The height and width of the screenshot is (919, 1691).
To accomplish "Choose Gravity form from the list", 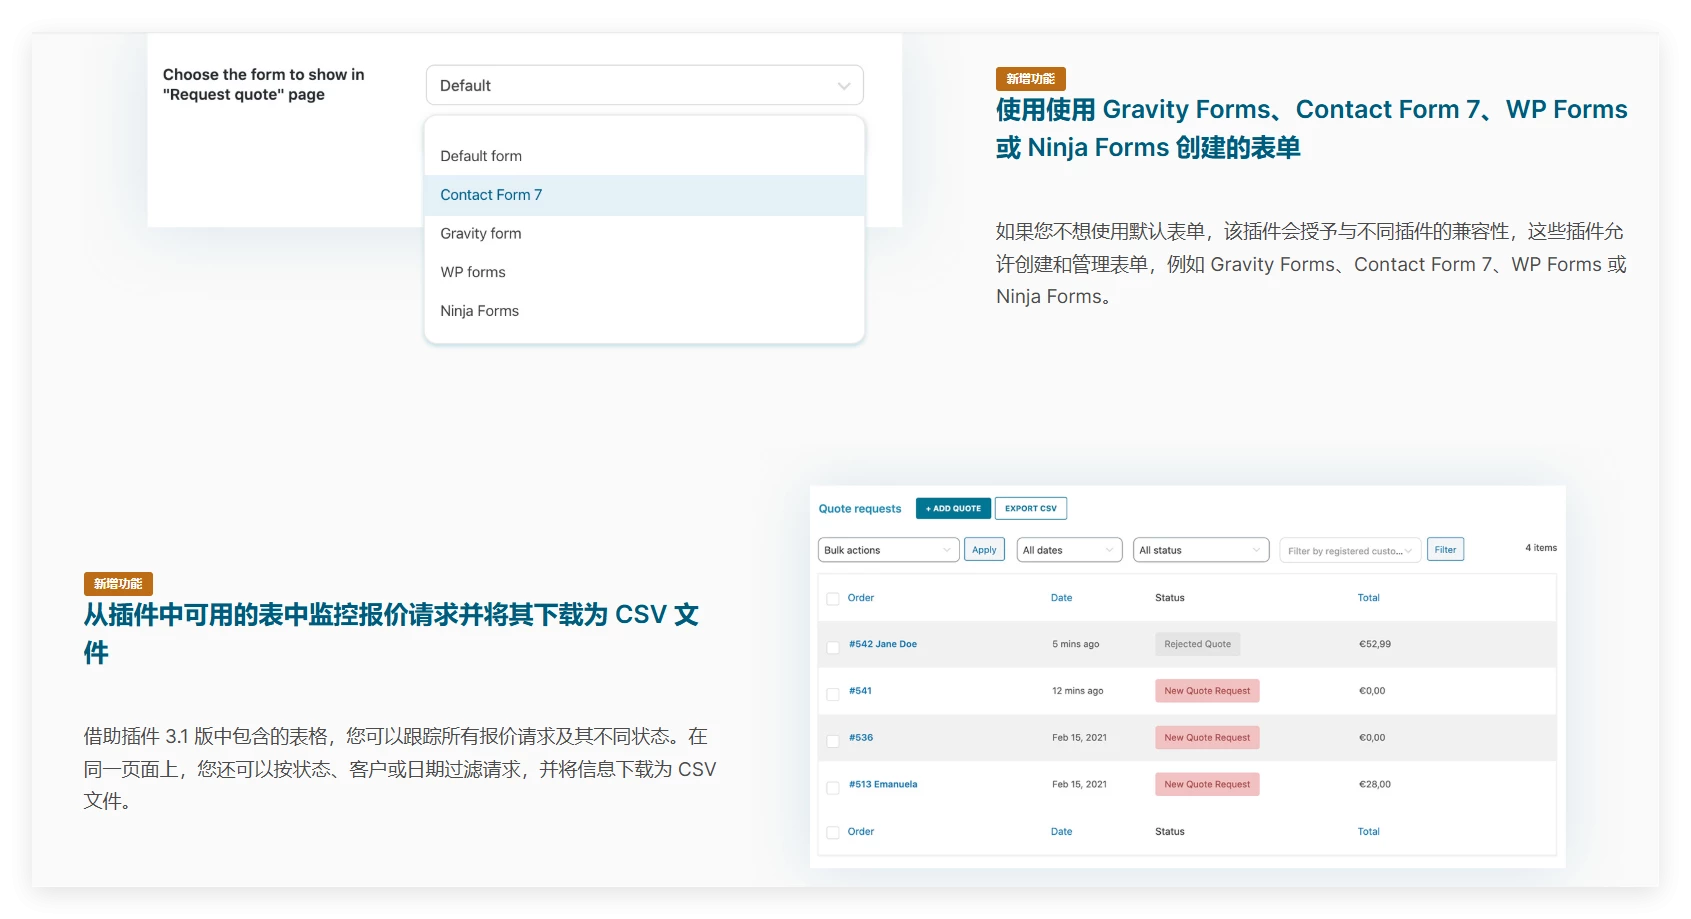I will (481, 234).
